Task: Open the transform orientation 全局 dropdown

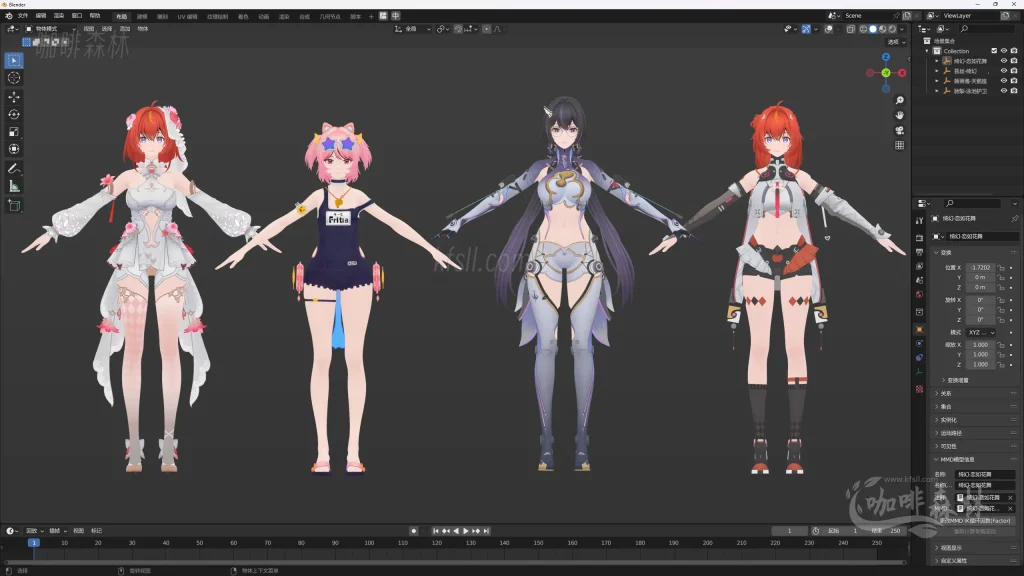Action: pyautogui.click(x=413, y=29)
